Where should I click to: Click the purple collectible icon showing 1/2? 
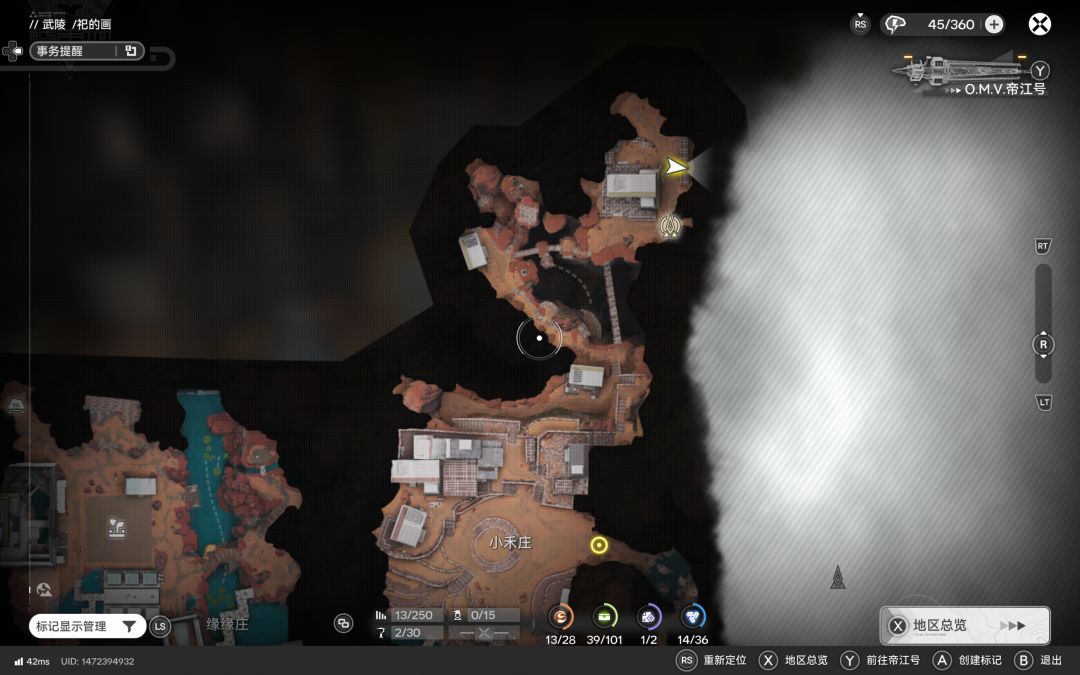click(649, 616)
